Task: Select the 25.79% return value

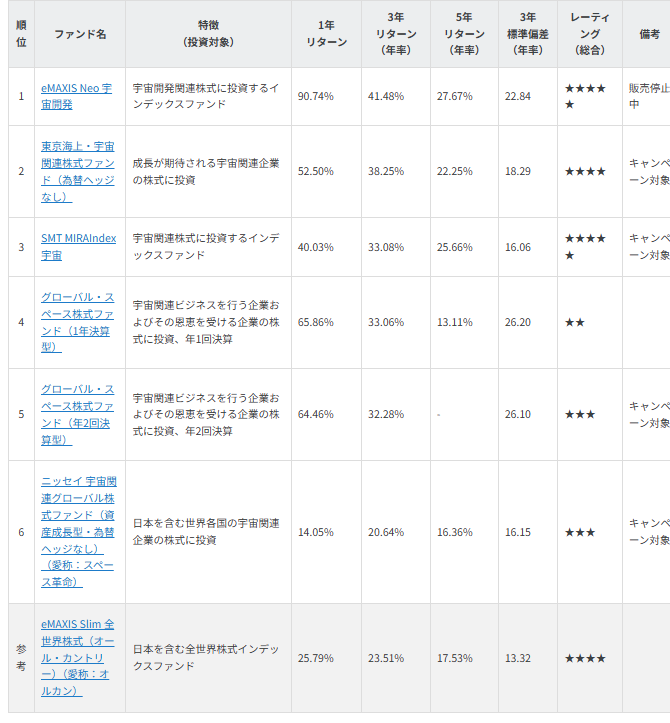Action: (315, 658)
